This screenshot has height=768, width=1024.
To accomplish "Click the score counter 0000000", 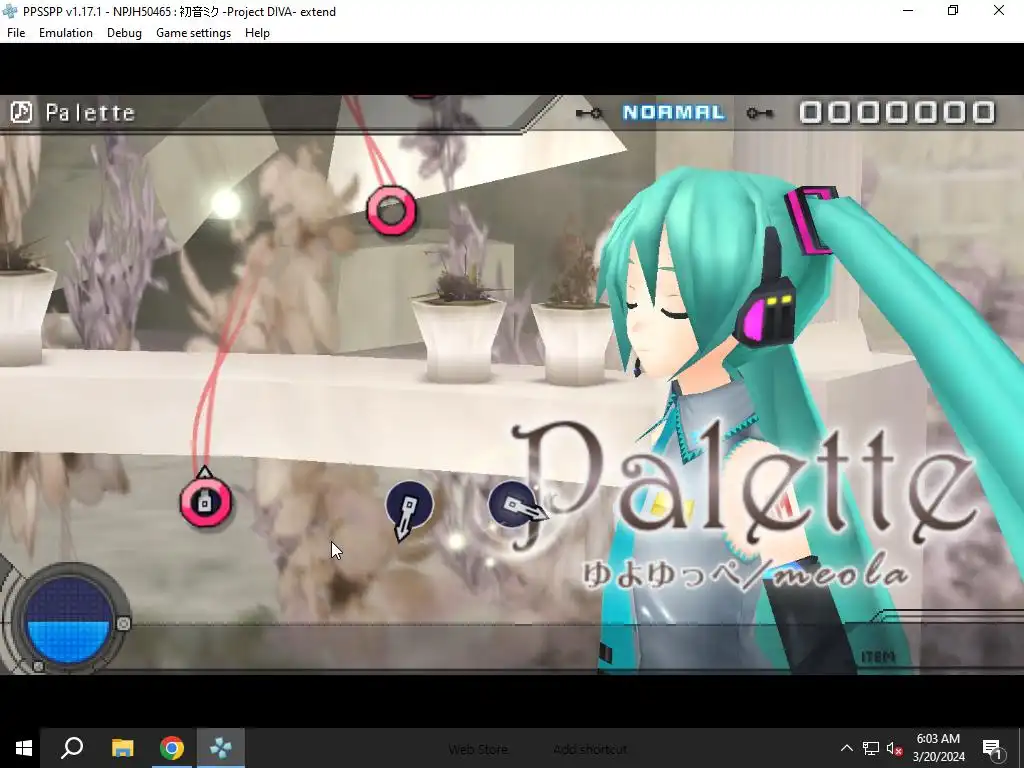I will [x=897, y=112].
